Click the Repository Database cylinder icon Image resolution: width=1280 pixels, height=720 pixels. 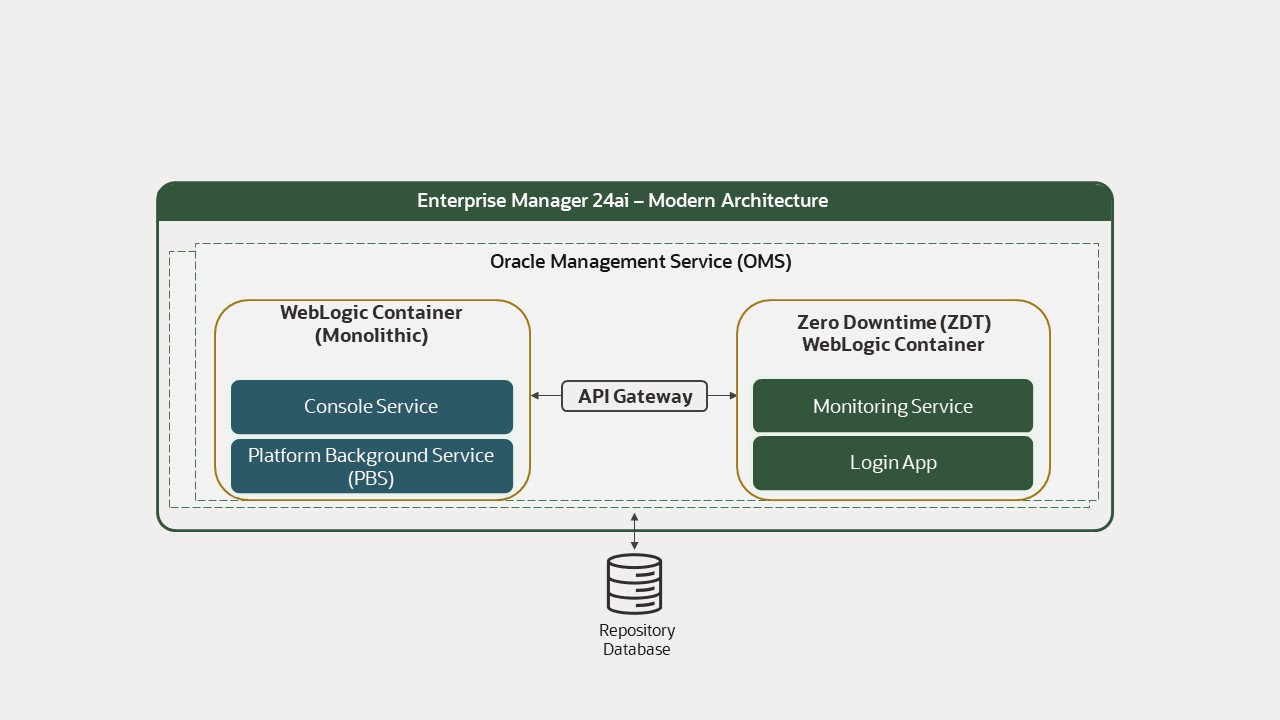point(634,584)
